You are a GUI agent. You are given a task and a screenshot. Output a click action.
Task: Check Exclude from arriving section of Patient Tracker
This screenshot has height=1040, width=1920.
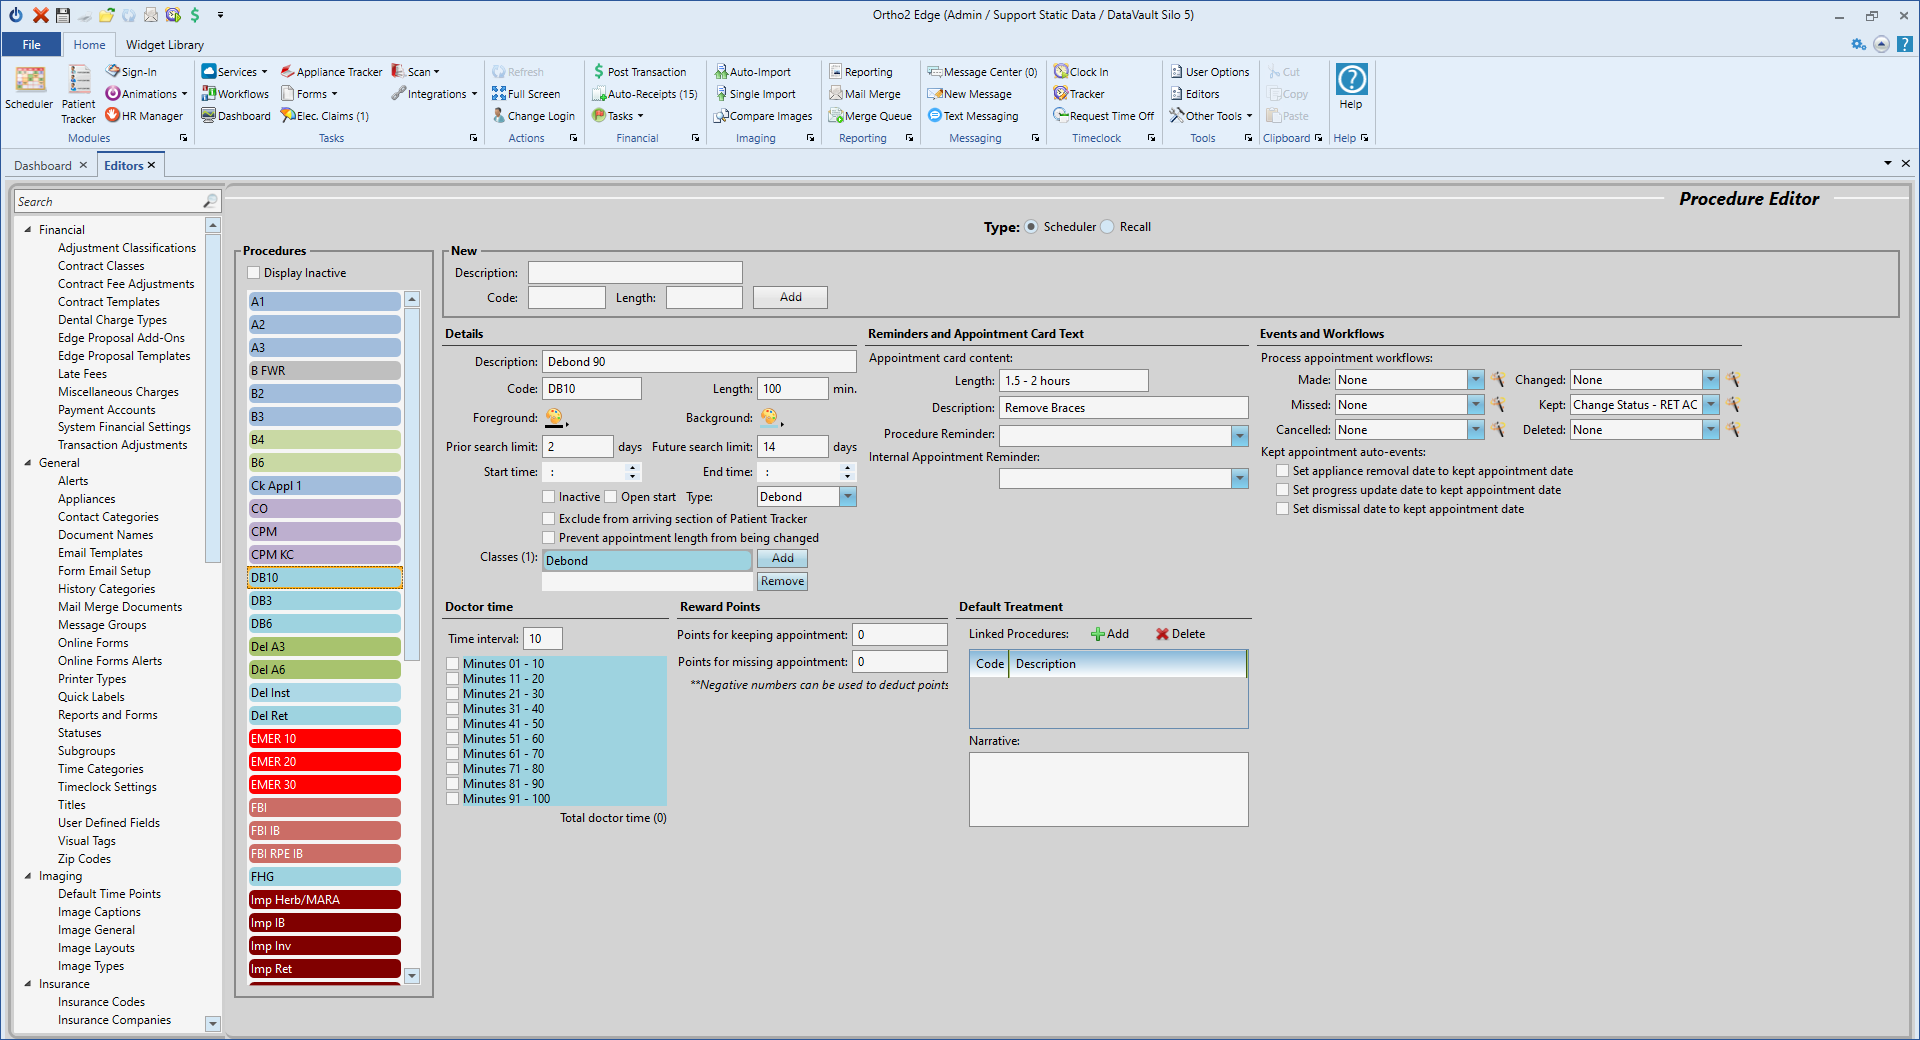pyautogui.click(x=548, y=519)
